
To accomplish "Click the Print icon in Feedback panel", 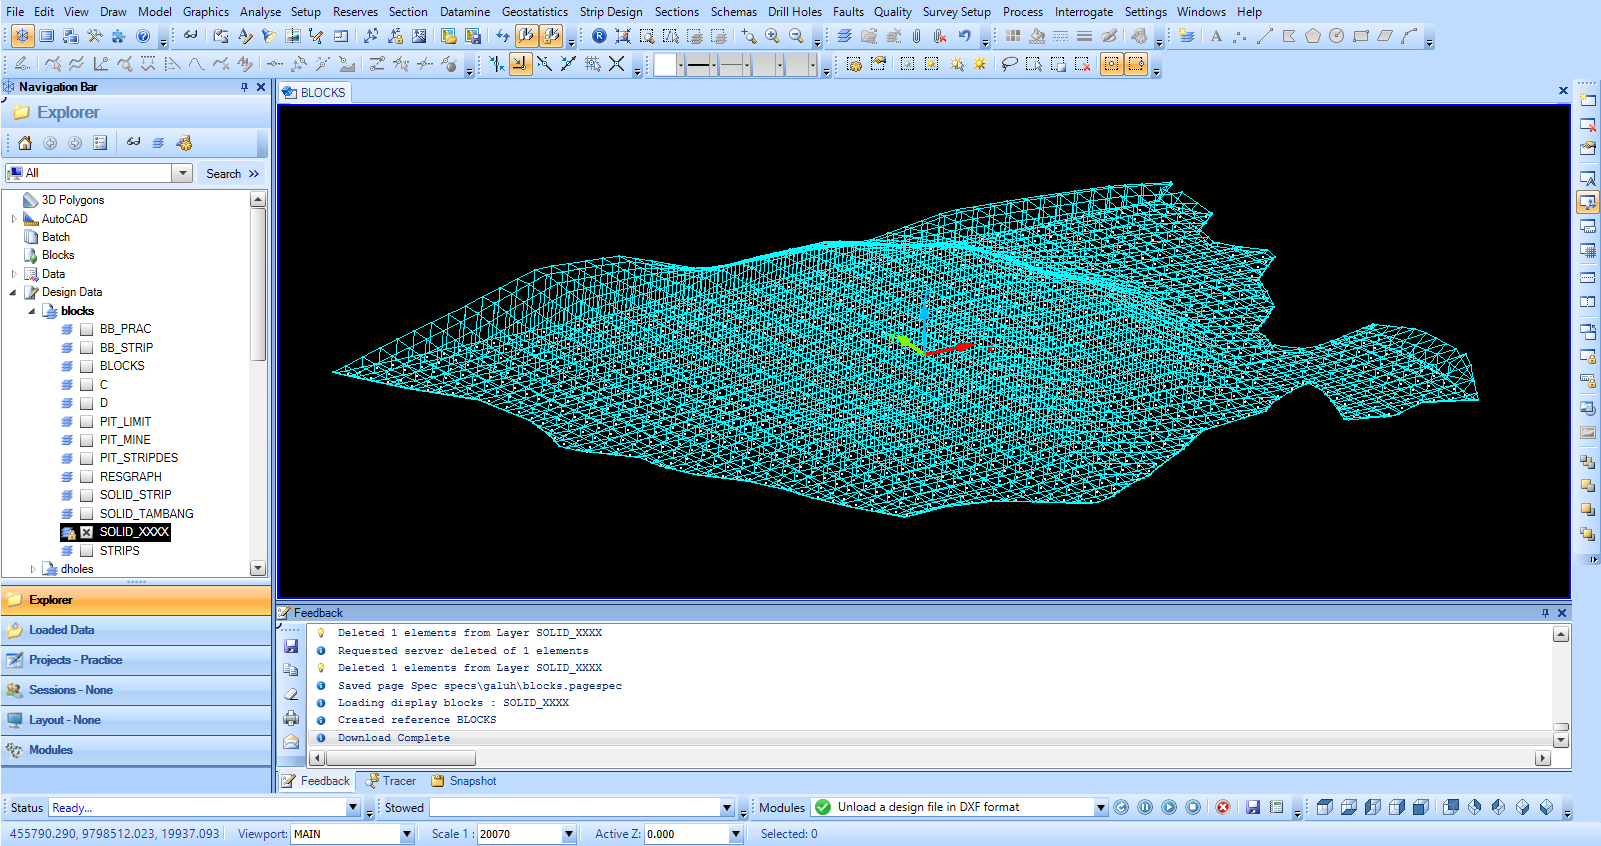I will (x=291, y=718).
